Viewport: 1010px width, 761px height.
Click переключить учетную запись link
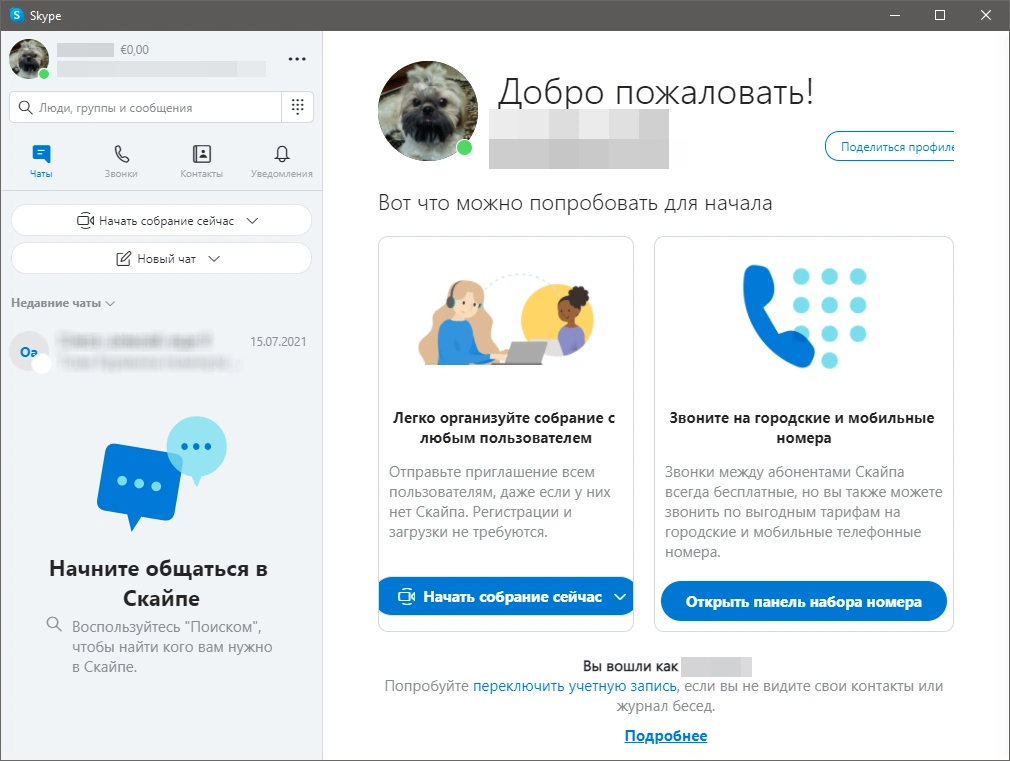[575, 686]
